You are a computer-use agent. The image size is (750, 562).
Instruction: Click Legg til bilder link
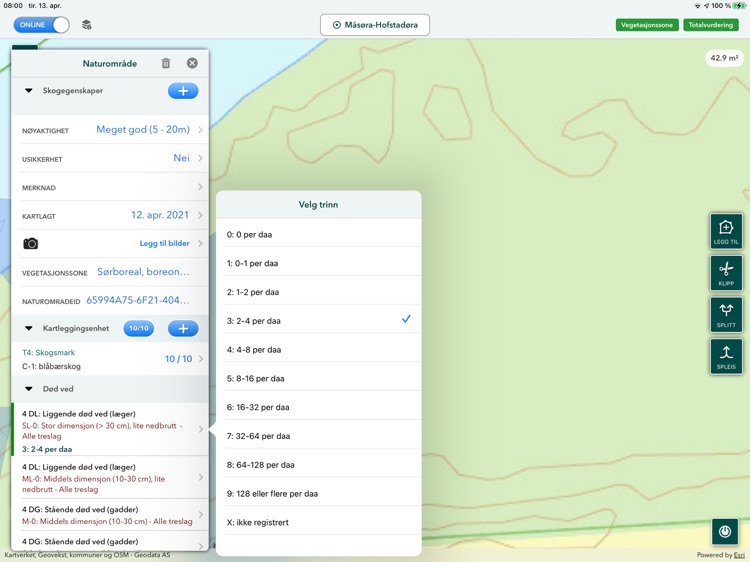pyautogui.click(x=165, y=243)
